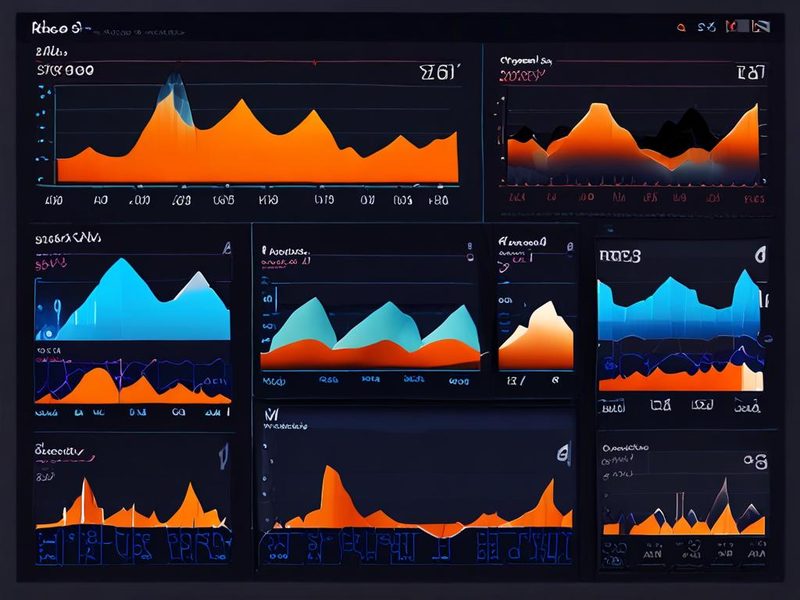Viewport: 800px width, 600px height.
Task: Select the teal and orange three-peak chart
Action: point(370,333)
